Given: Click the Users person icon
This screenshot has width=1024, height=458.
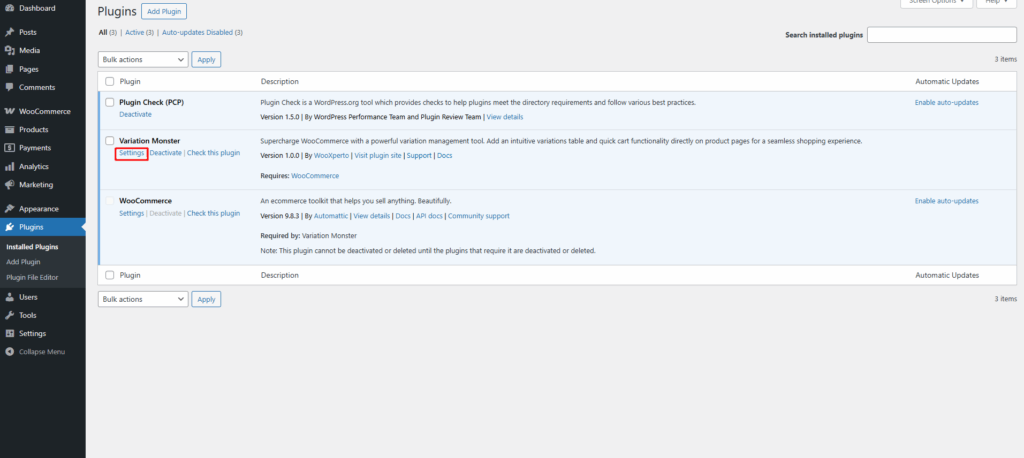Looking at the screenshot, I should coord(10,297).
